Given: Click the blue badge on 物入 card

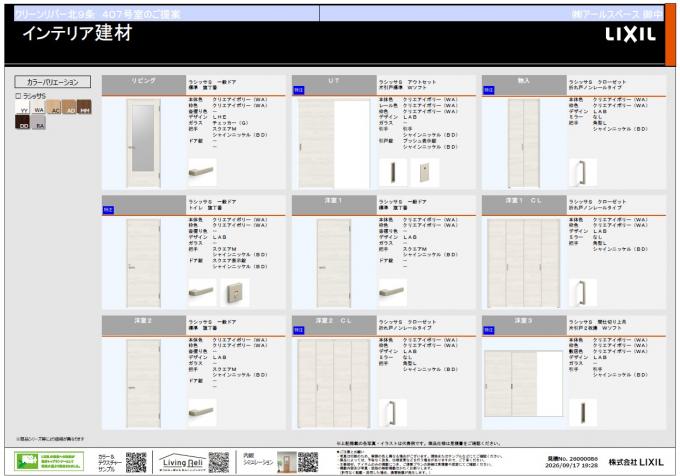Looking at the screenshot, I should pos(488,90).
